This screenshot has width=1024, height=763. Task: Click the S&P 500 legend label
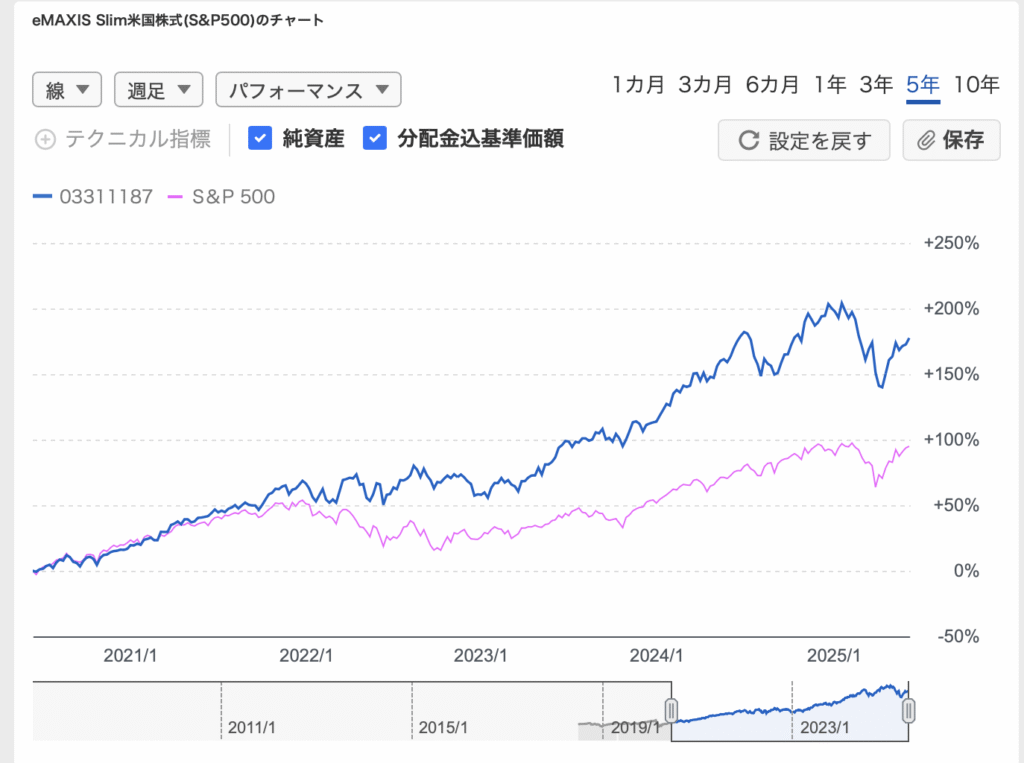tap(233, 197)
